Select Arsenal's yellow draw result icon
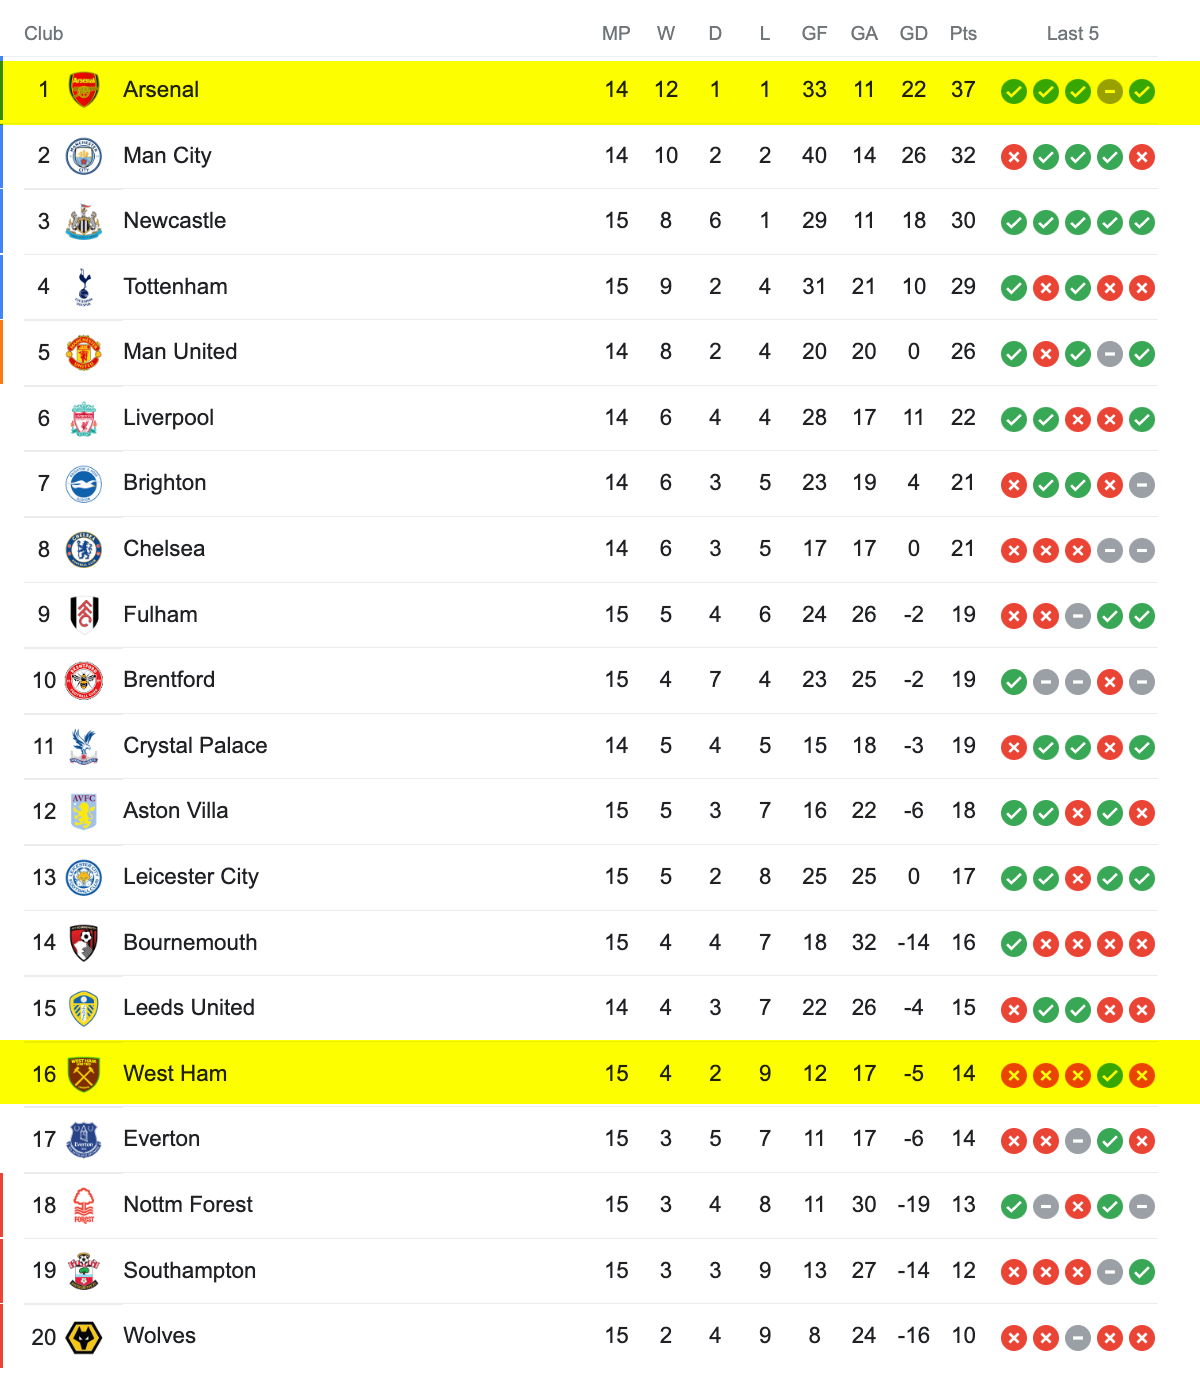Viewport: 1200px width, 1390px height. [1110, 91]
